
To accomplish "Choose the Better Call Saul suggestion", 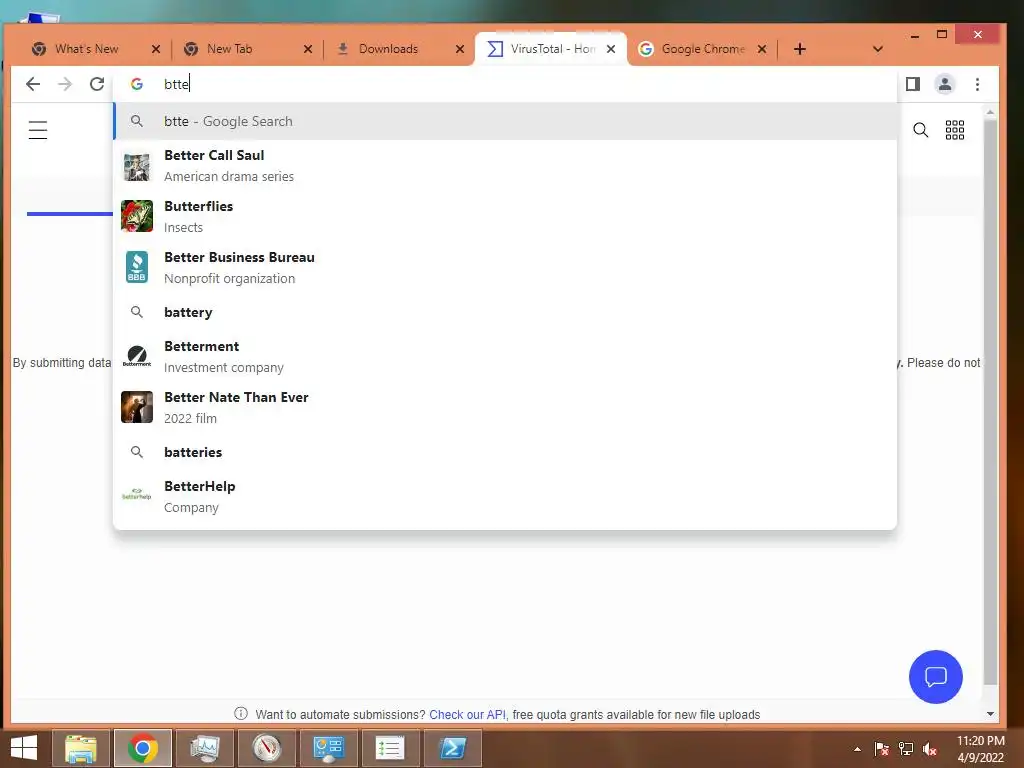I will coord(505,166).
